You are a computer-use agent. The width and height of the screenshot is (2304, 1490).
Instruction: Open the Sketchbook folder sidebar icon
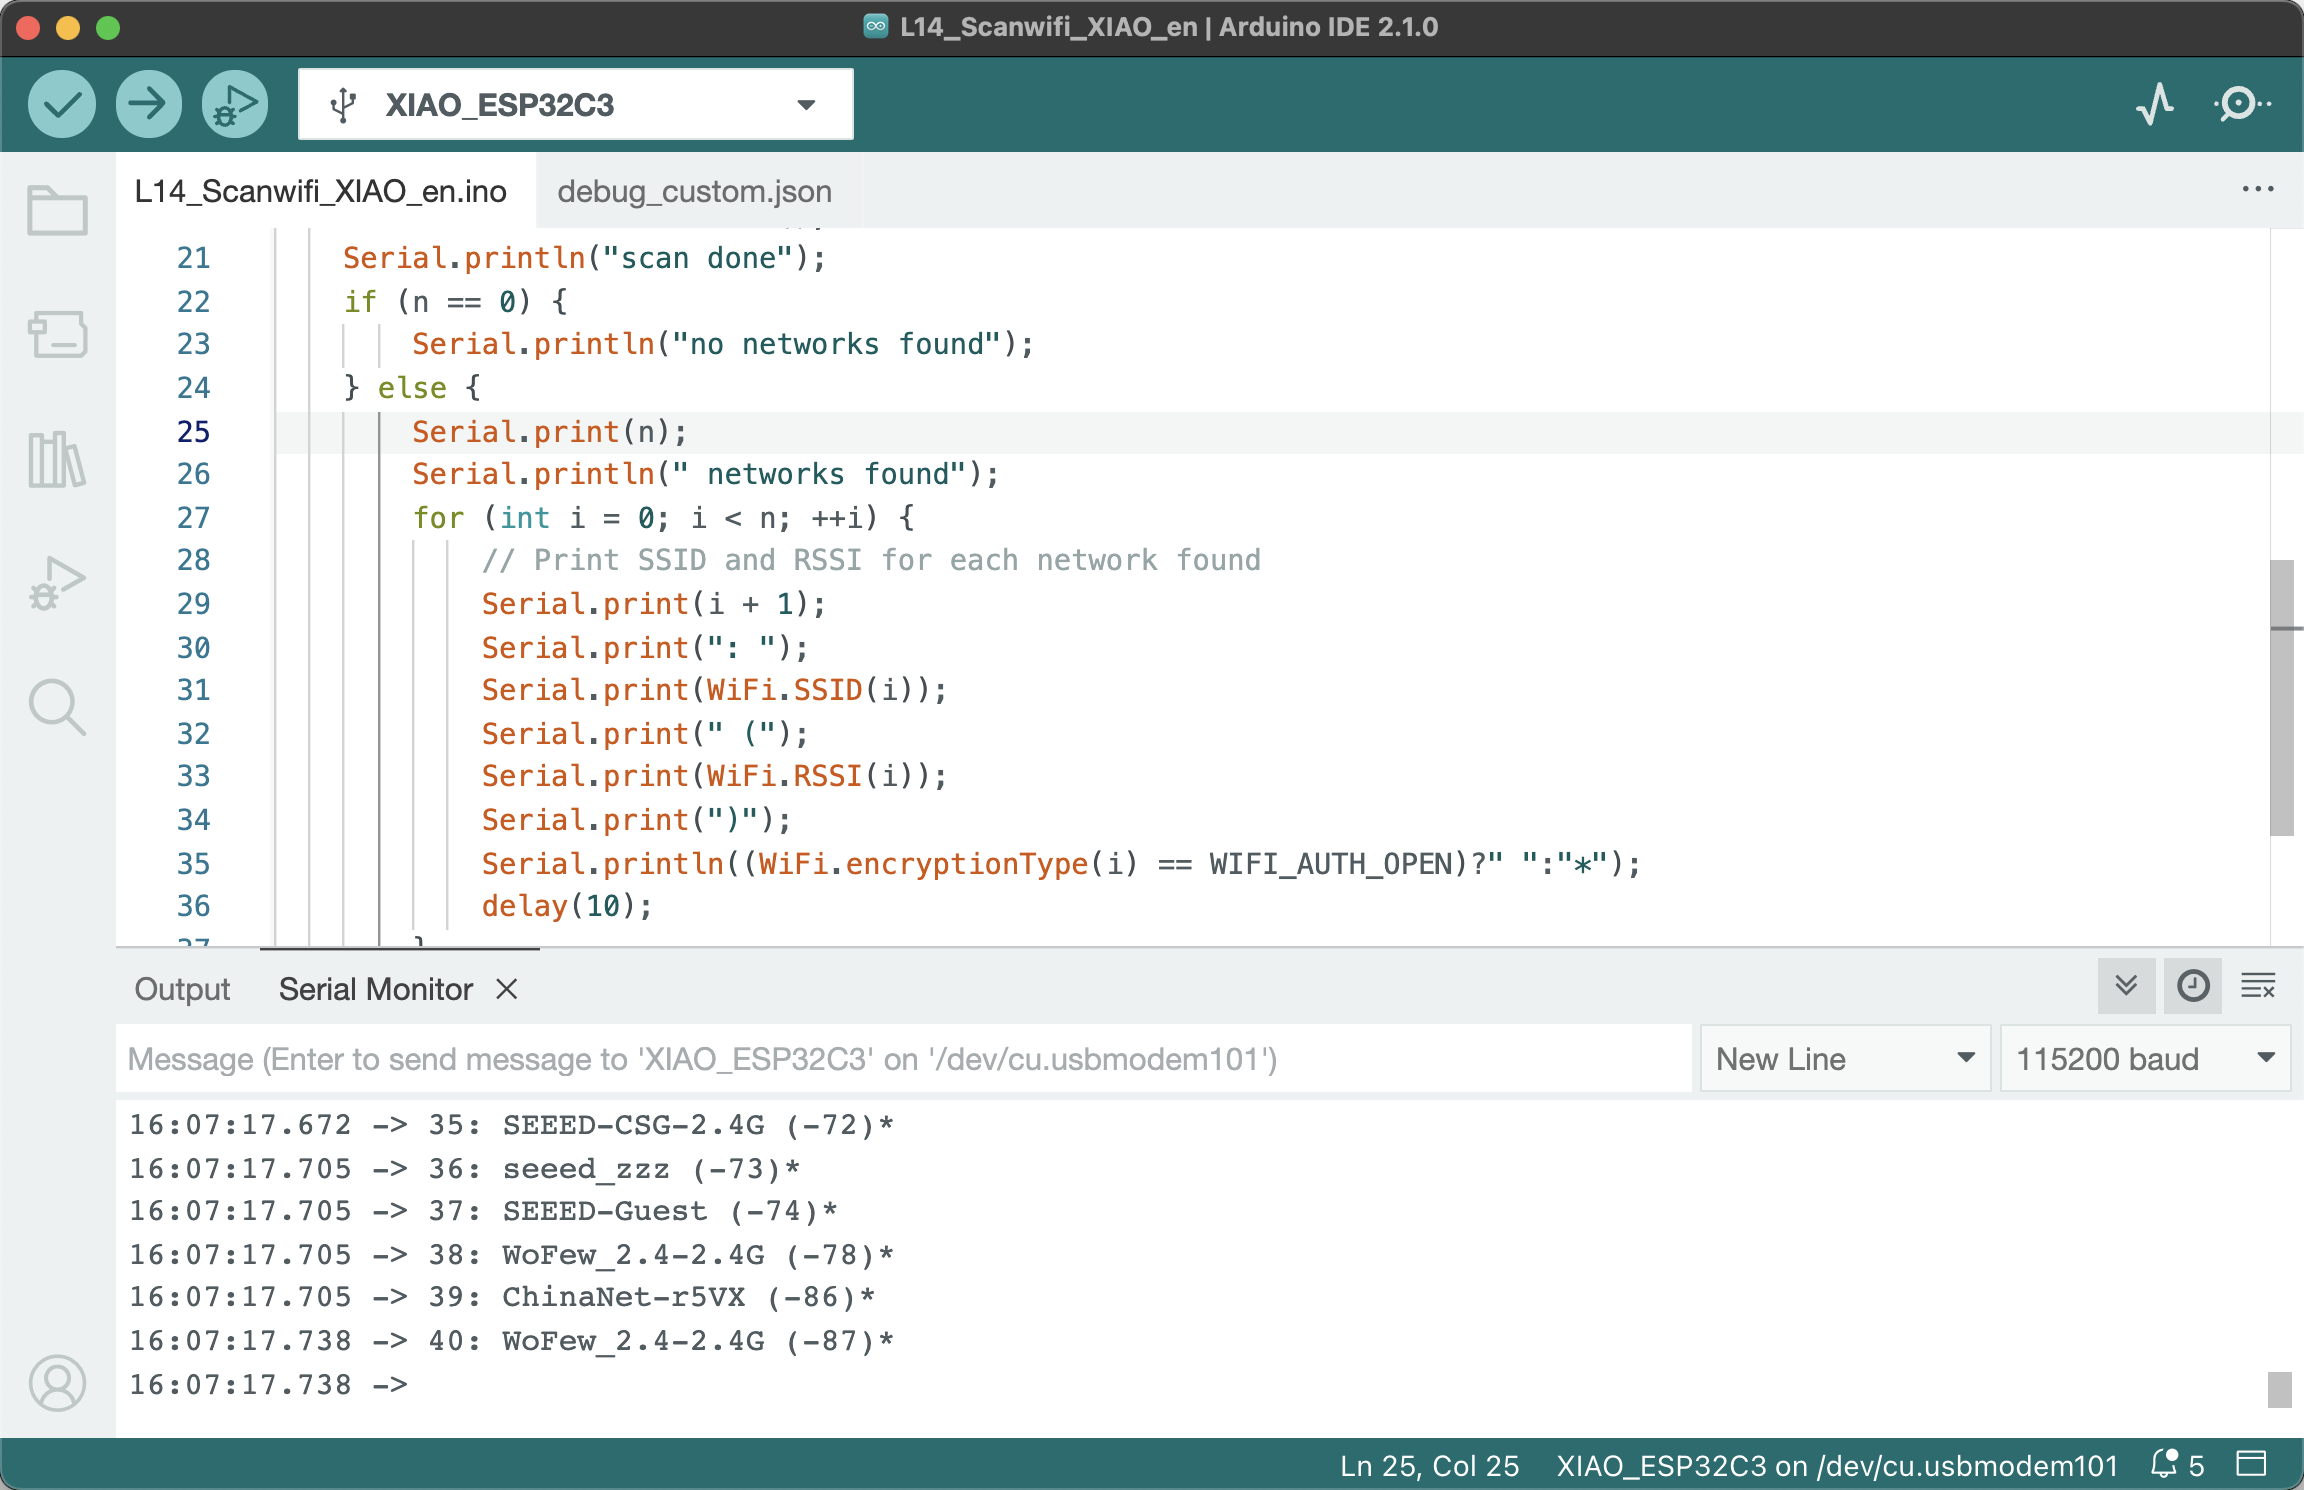(x=57, y=210)
